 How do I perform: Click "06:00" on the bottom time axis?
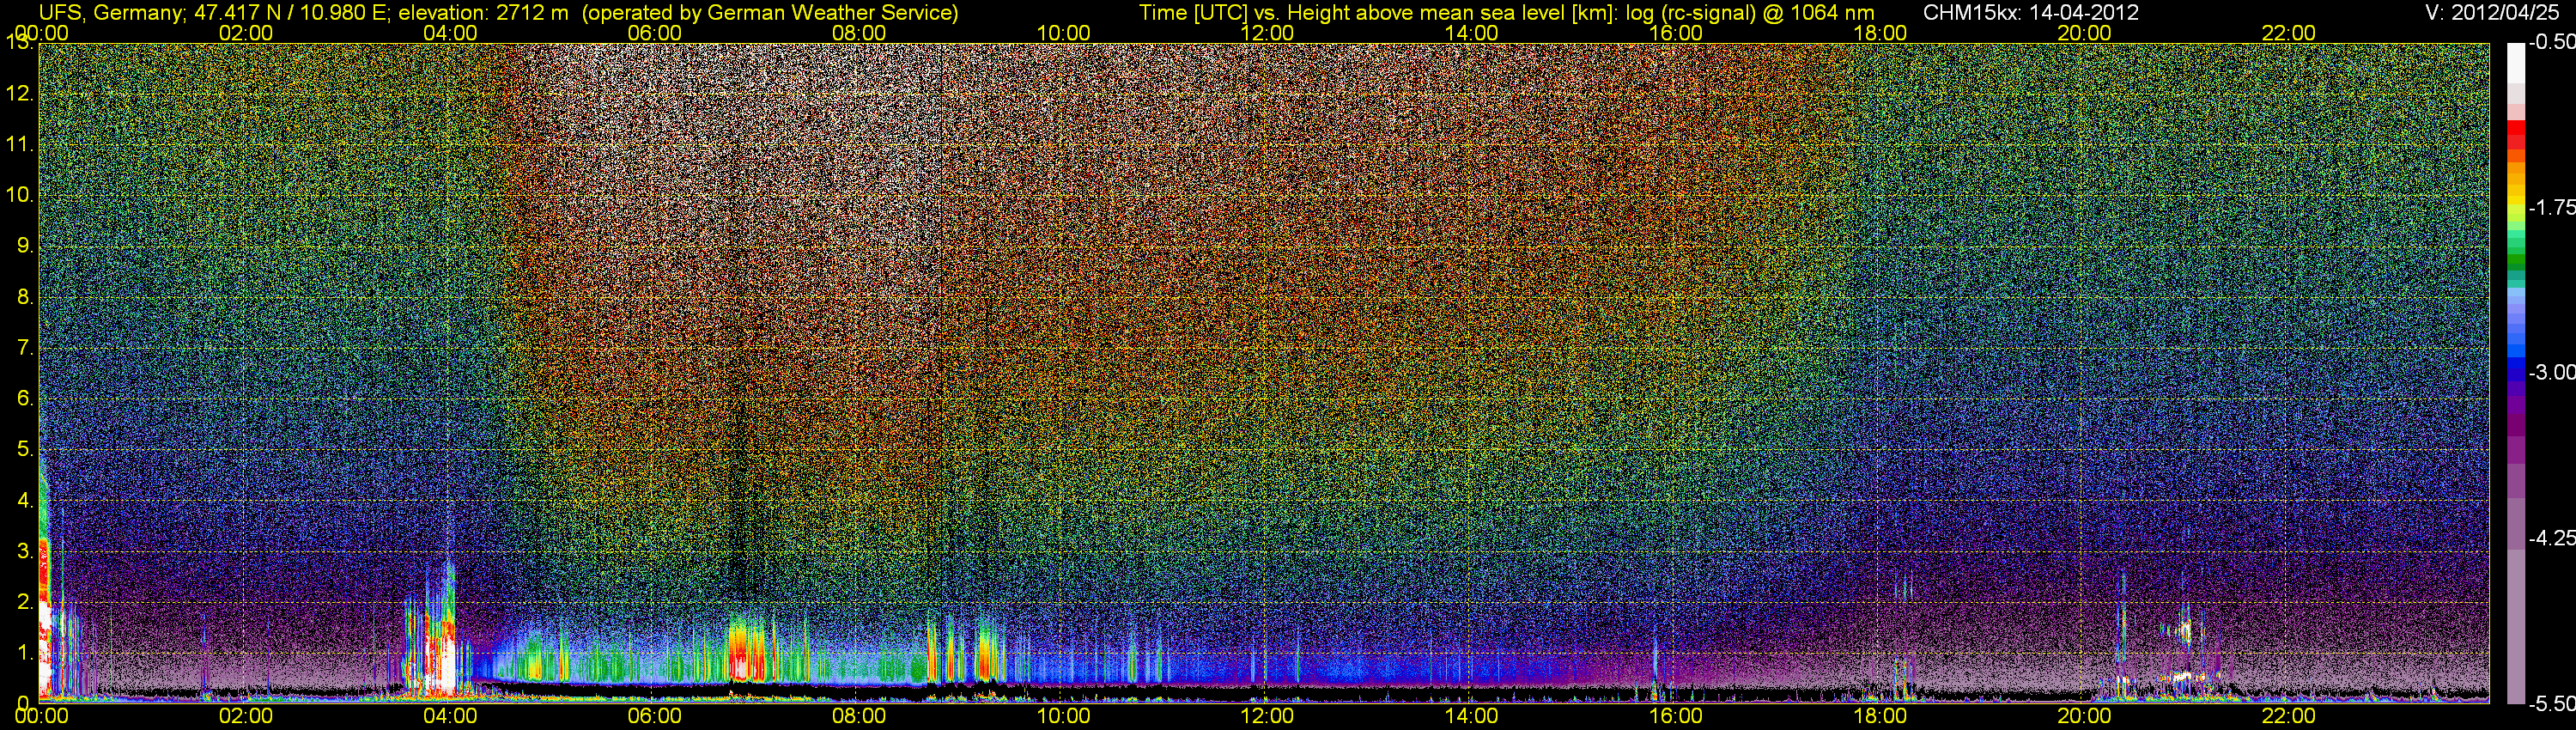click(x=655, y=716)
